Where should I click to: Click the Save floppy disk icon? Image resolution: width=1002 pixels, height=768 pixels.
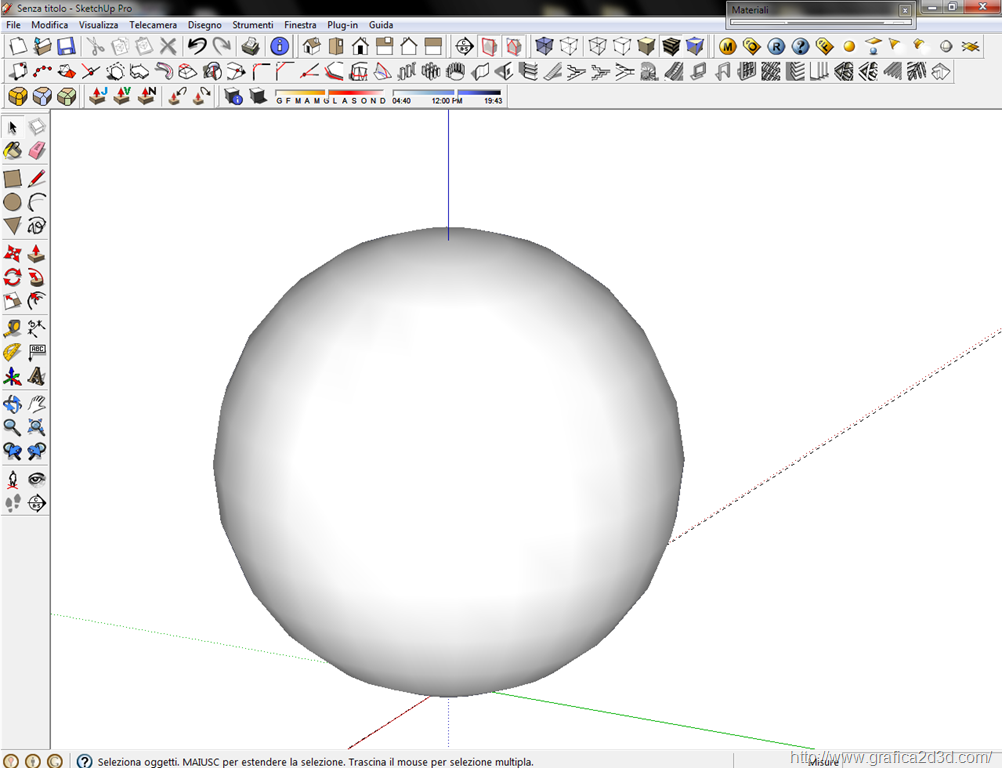click(66, 46)
